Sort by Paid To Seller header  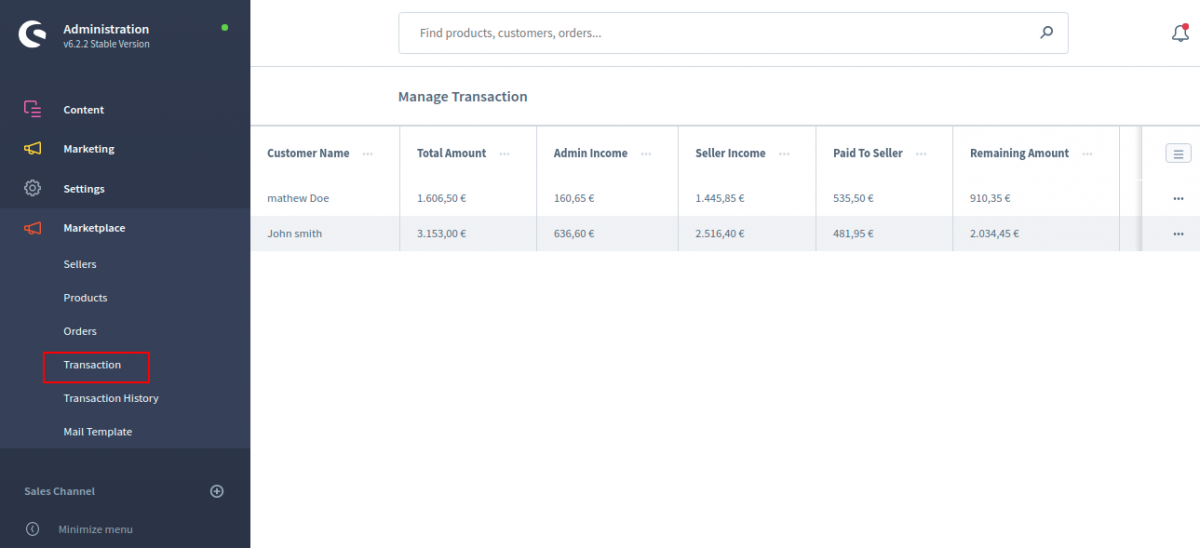[868, 153]
